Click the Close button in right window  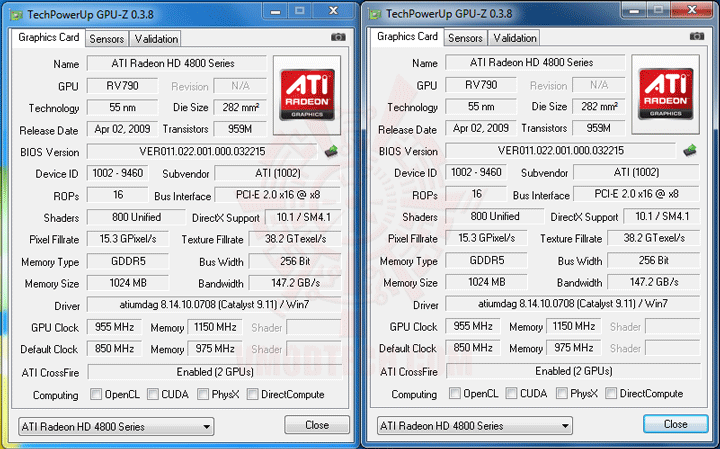[x=675, y=424]
